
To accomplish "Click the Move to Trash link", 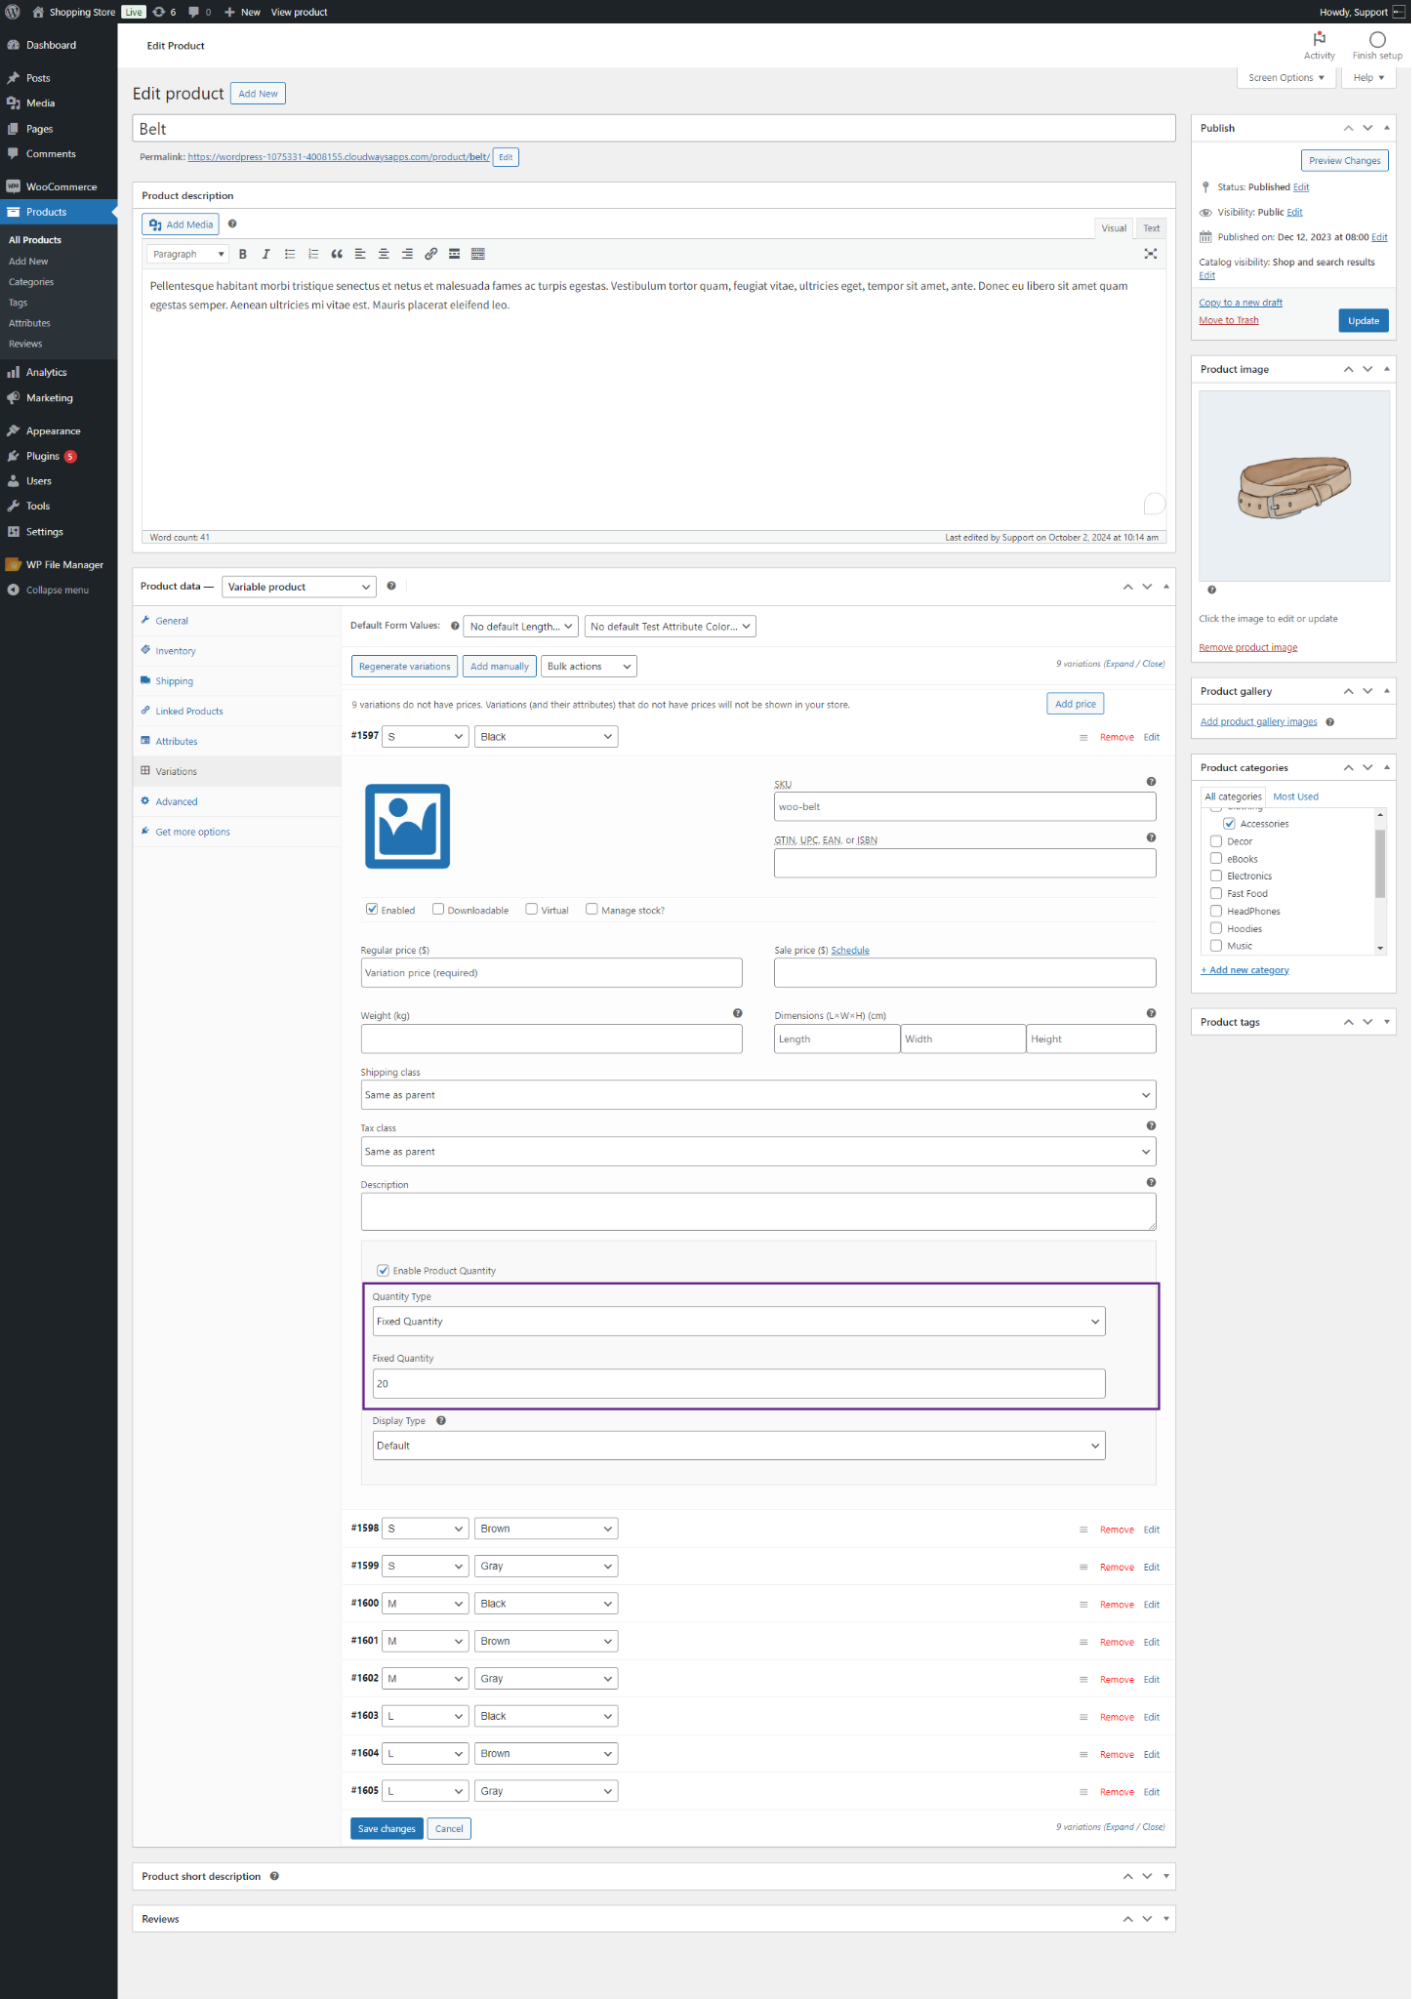I will [1228, 321].
